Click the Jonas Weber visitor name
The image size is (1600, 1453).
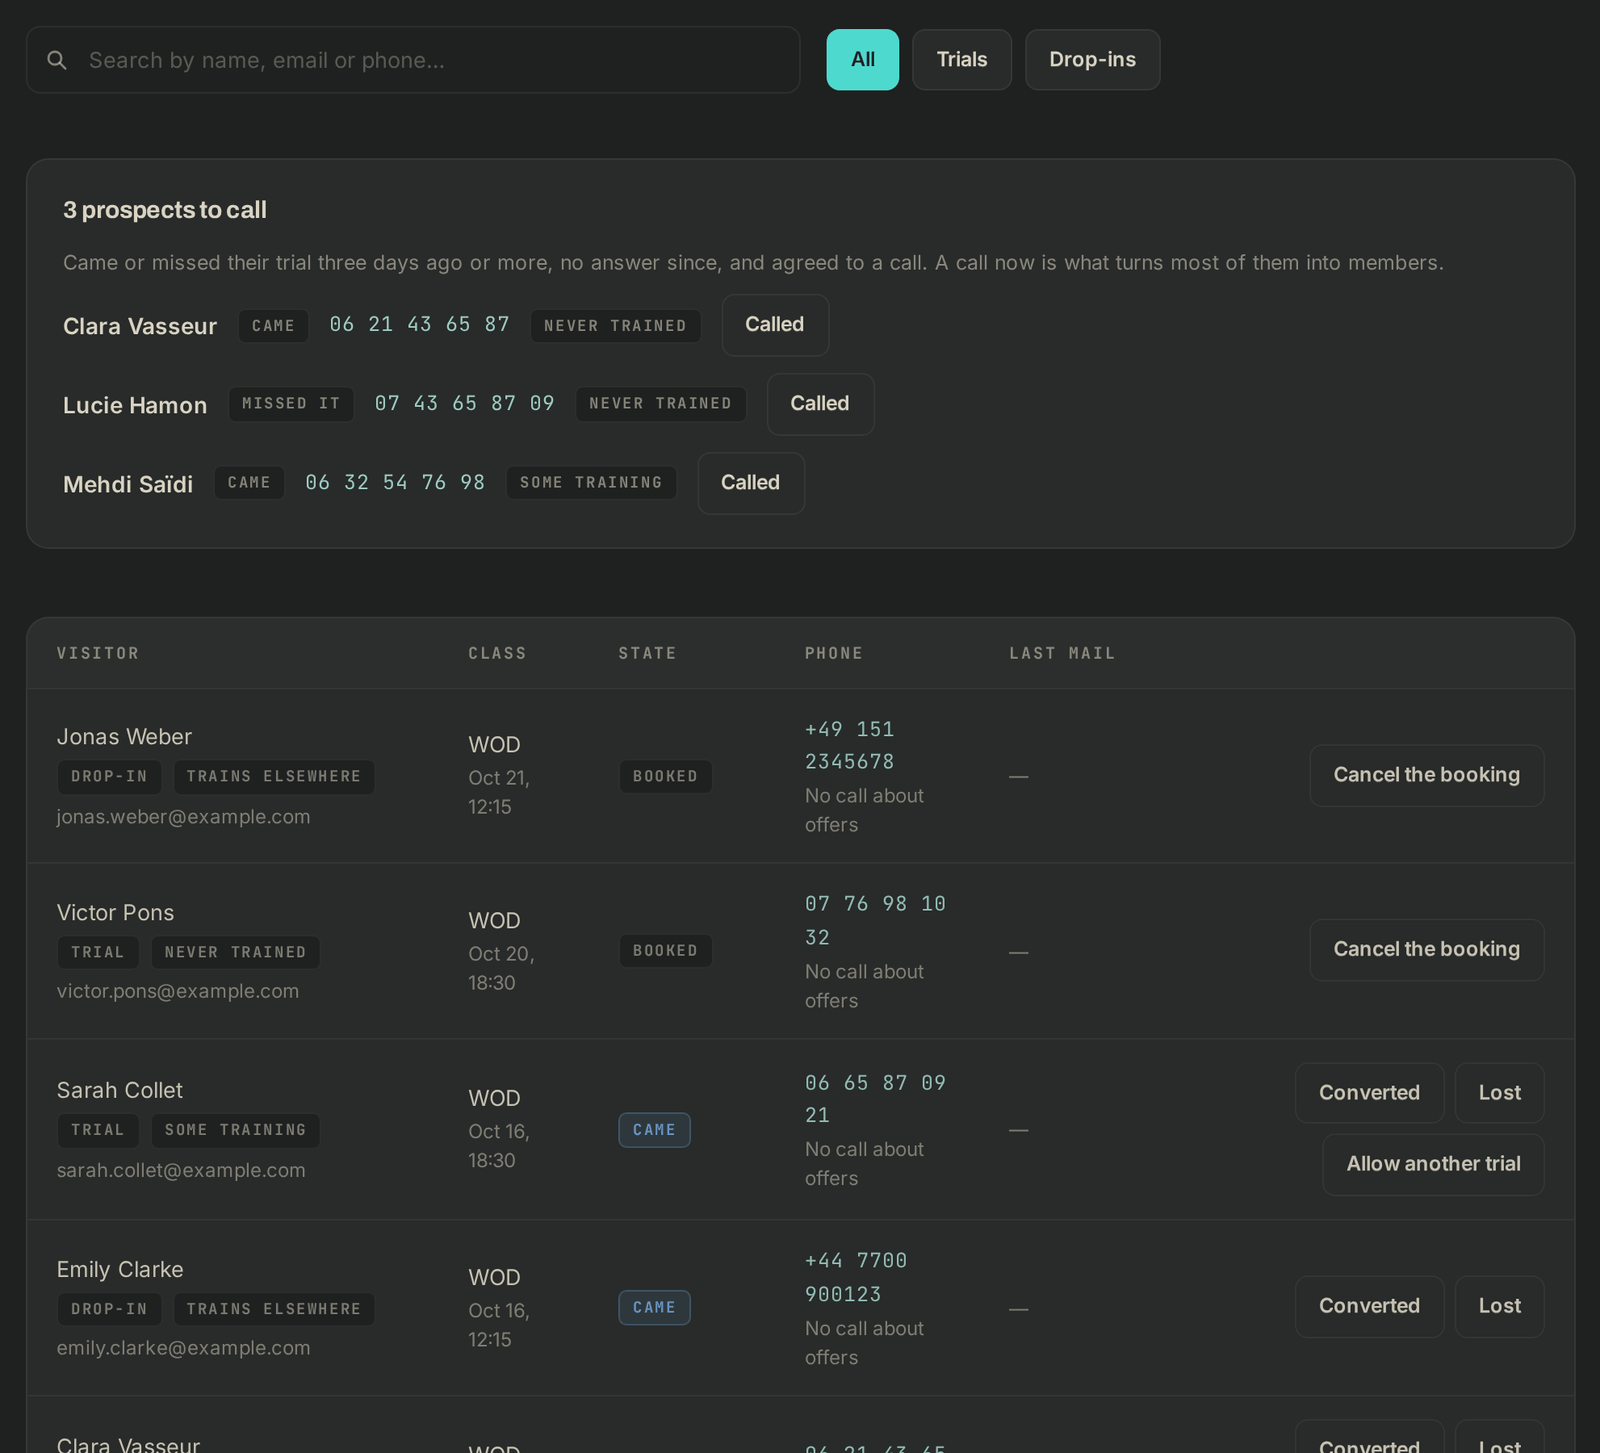pos(124,737)
